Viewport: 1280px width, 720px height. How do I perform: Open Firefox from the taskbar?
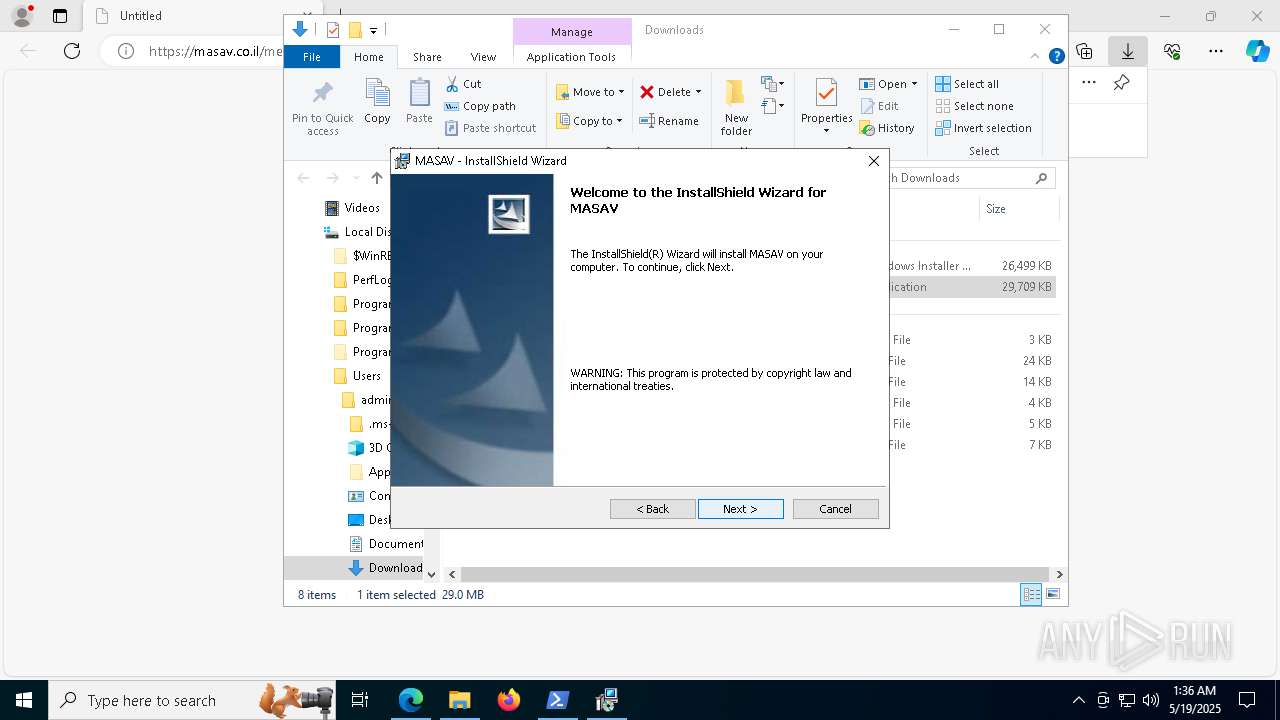coord(508,700)
